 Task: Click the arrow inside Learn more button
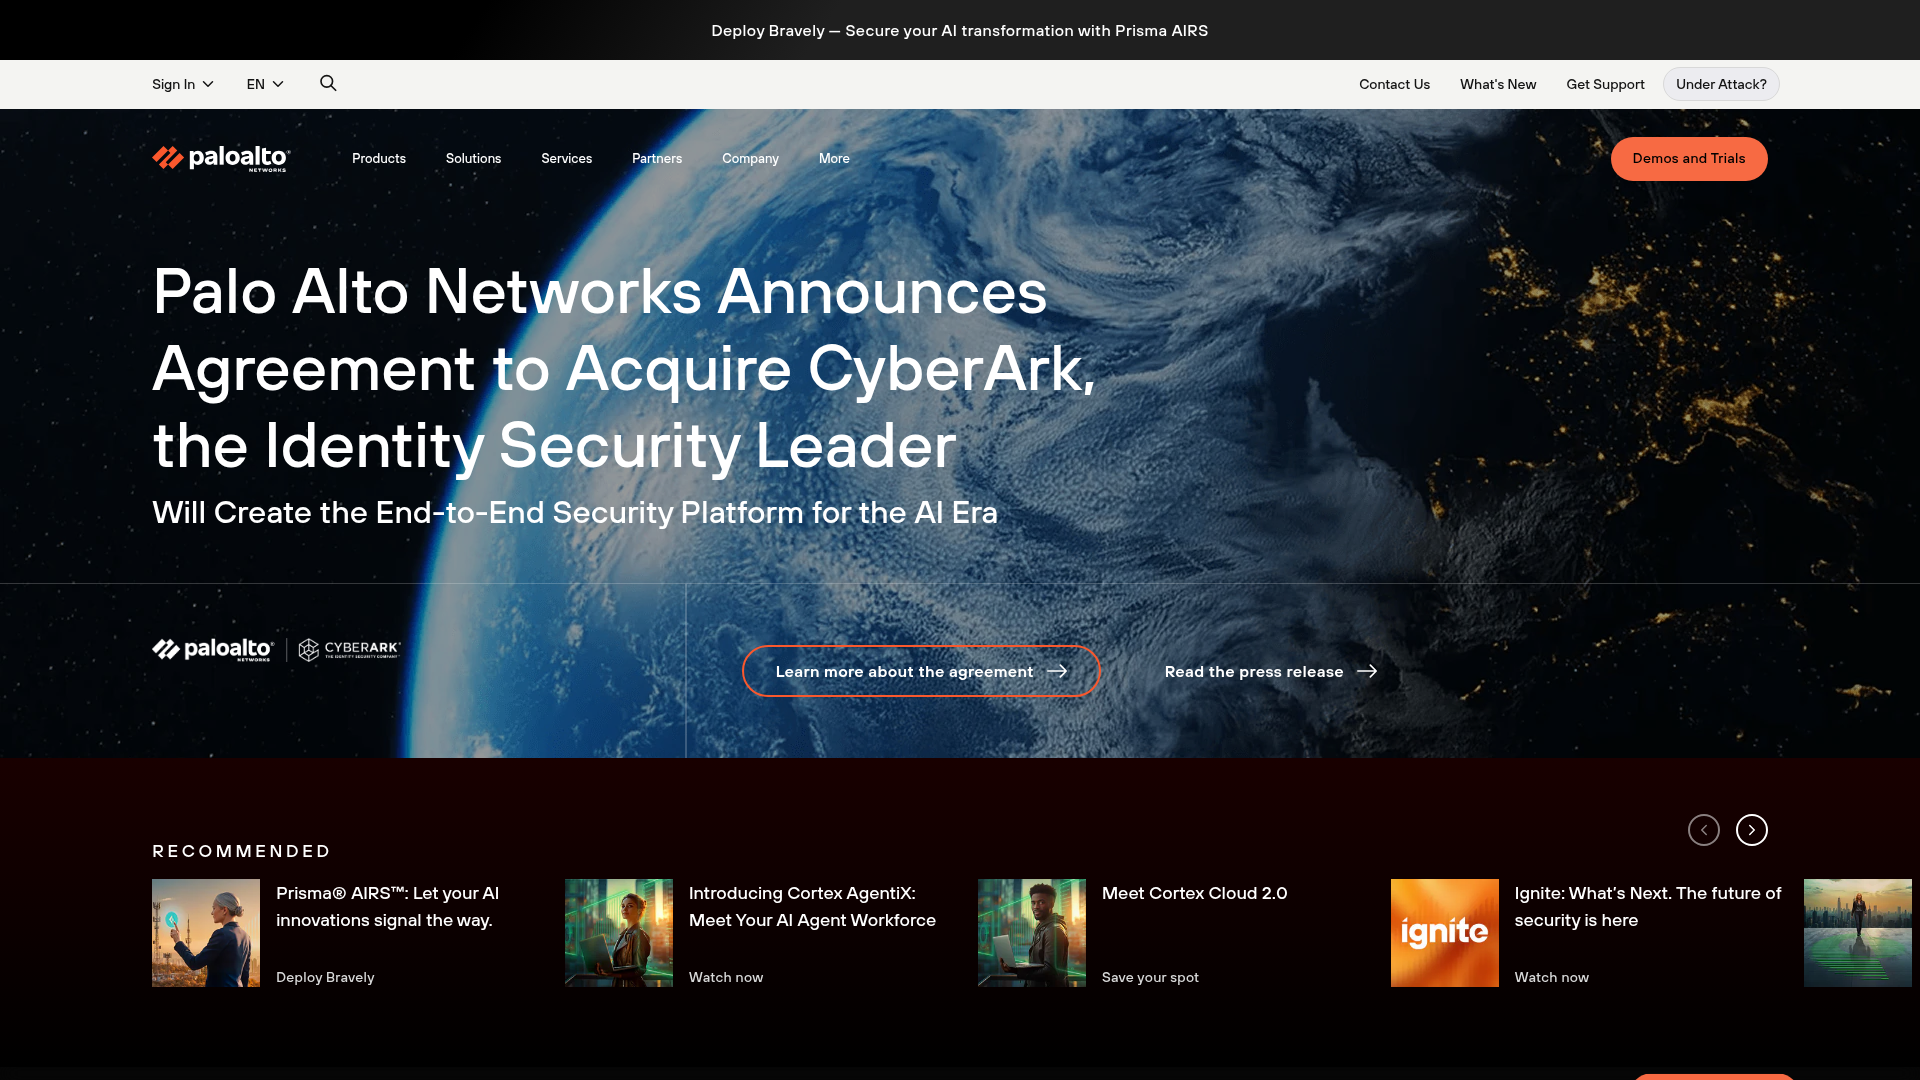(x=1059, y=671)
